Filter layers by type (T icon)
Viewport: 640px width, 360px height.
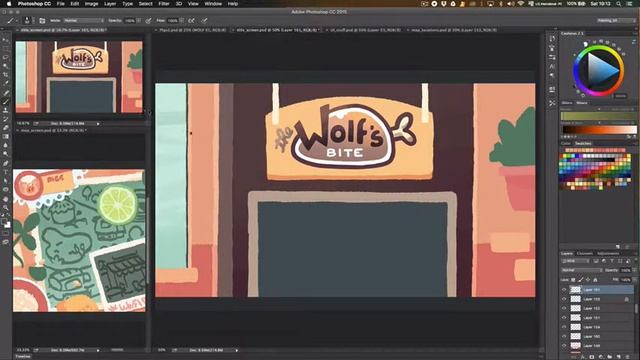click(612, 261)
